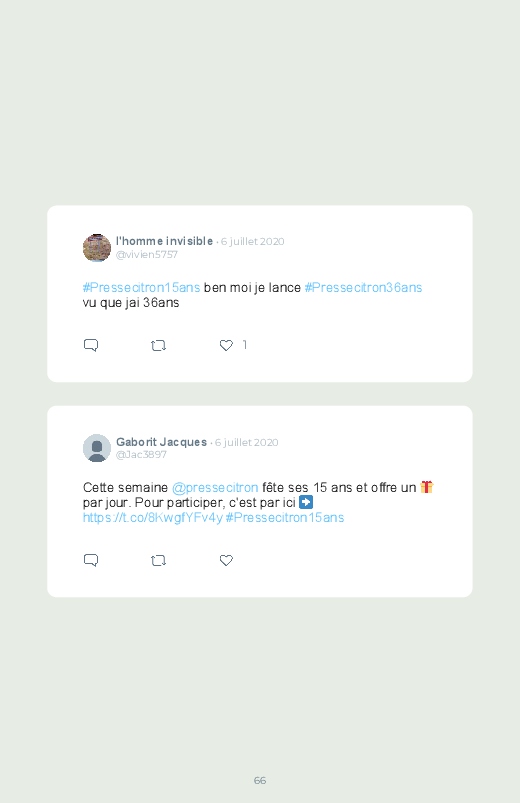Click the l'homme invisible display name
Viewport: 520px width, 803px height.
coord(164,241)
